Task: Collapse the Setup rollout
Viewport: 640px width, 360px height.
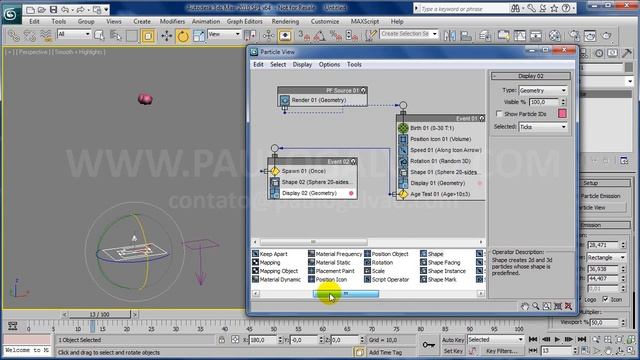Action: coord(605,183)
